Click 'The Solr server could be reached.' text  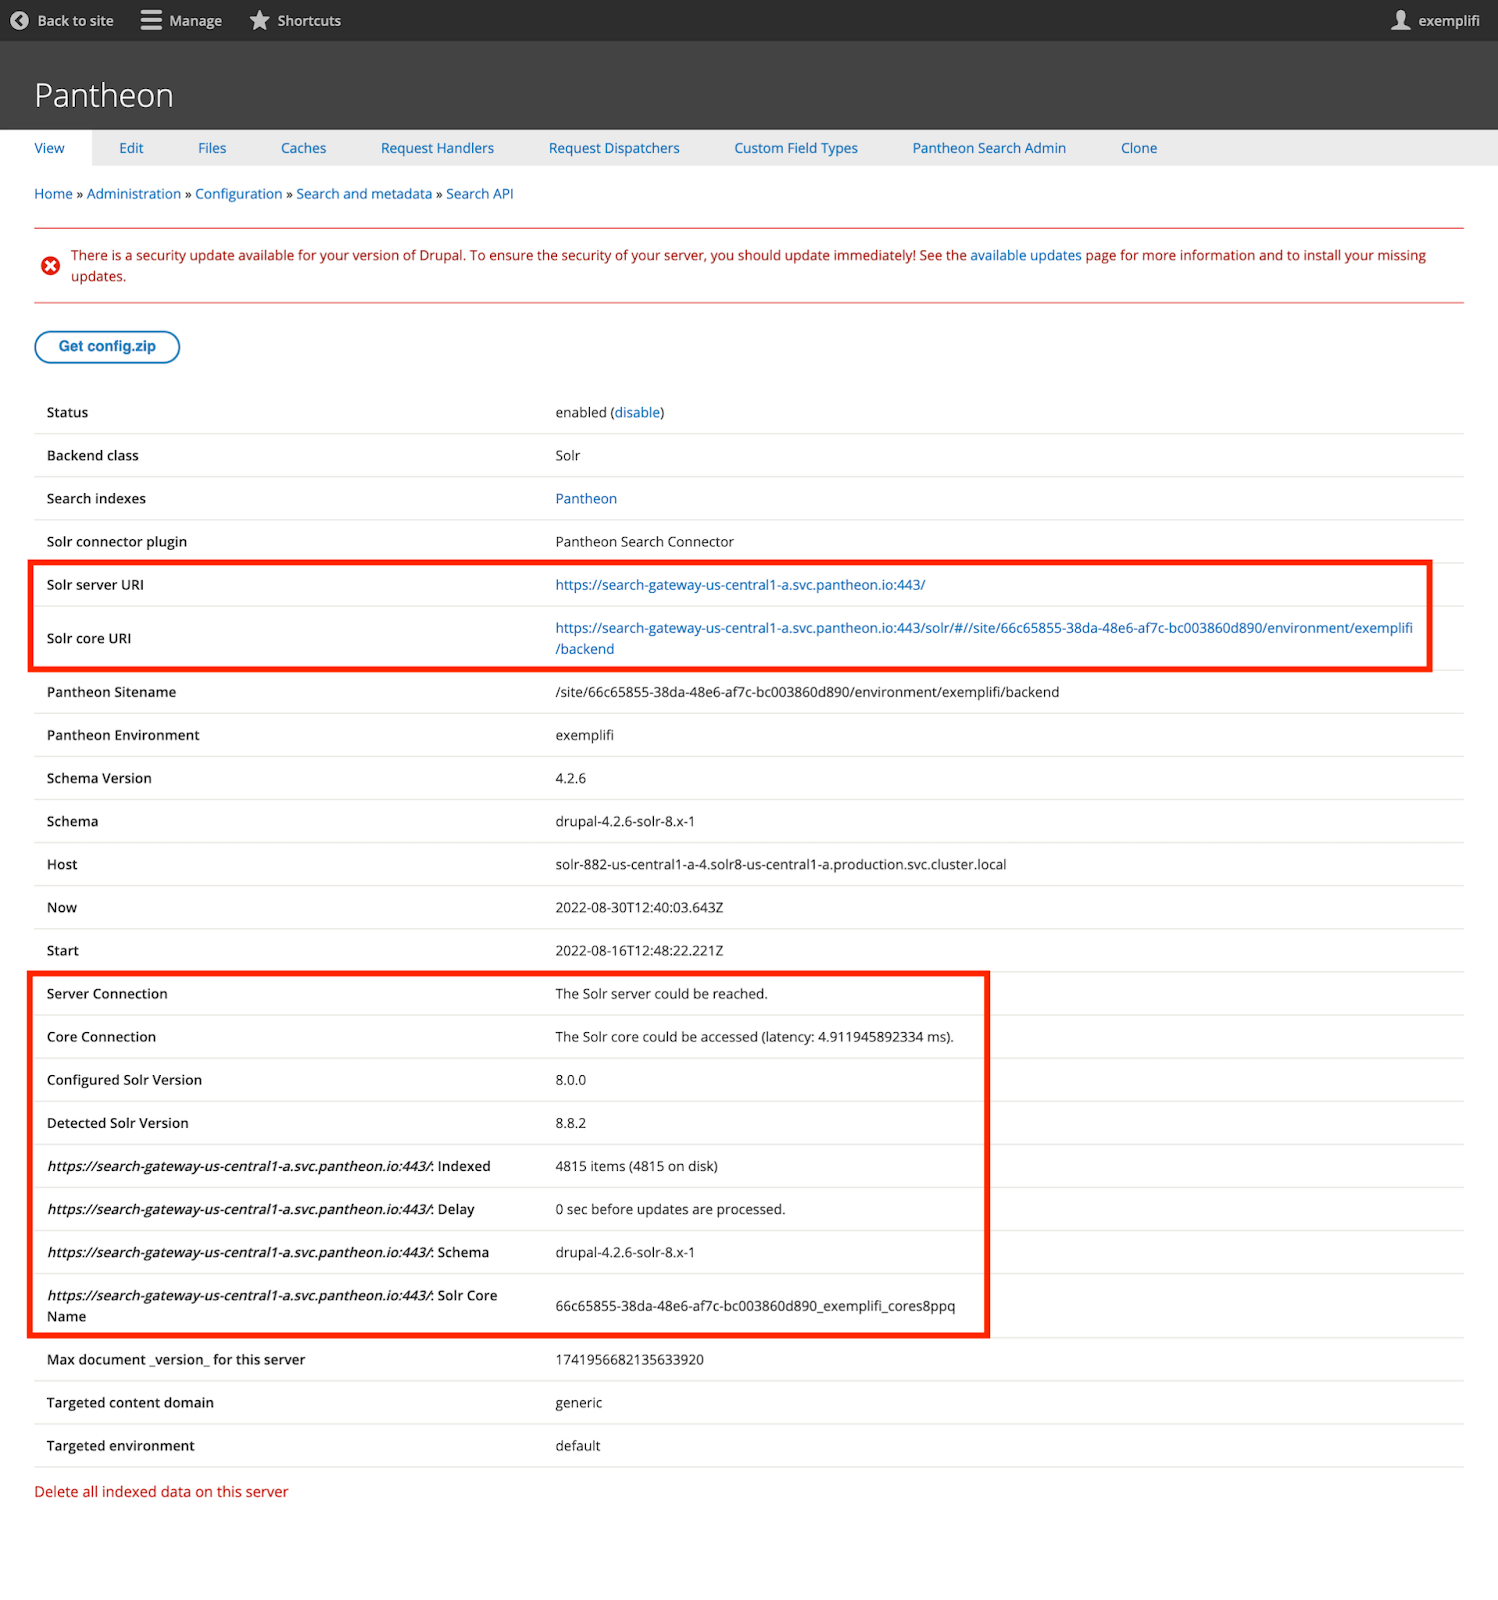pyautogui.click(x=661, y=994)
